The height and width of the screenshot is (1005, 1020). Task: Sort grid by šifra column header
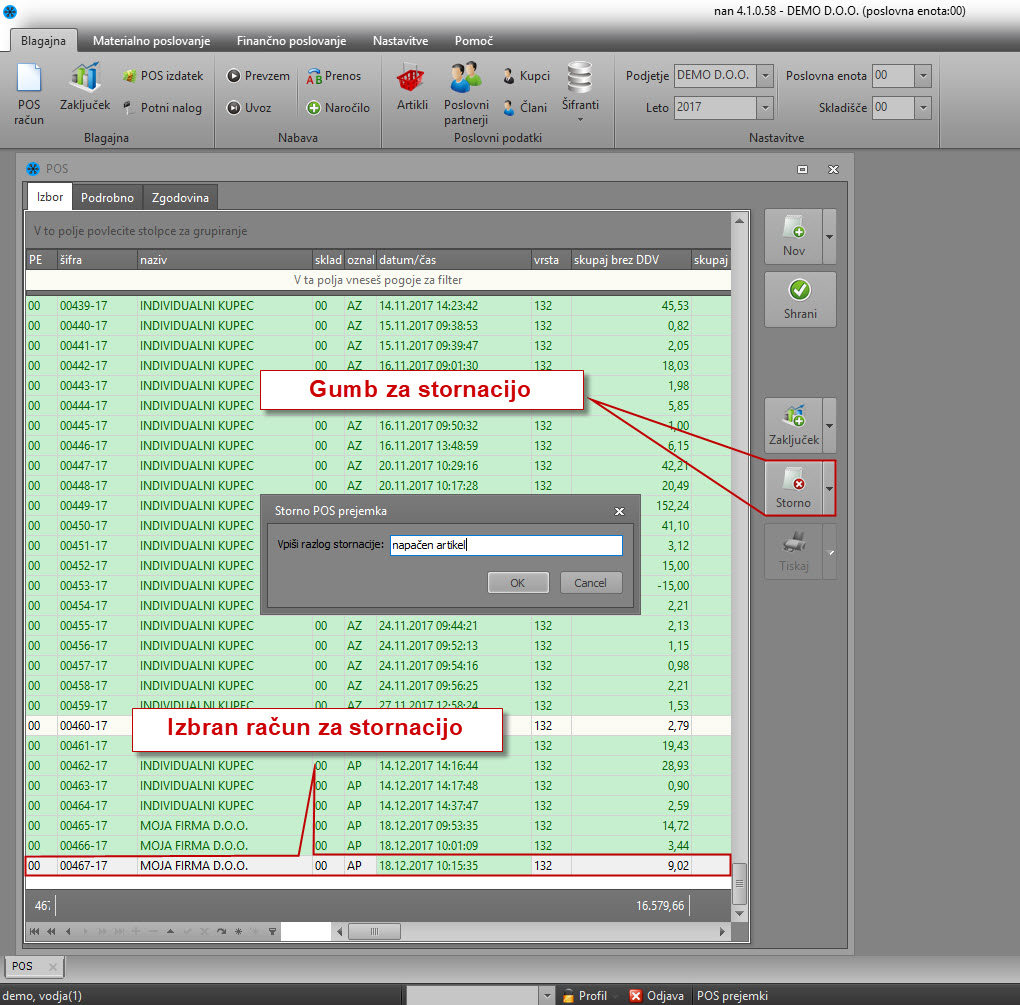point(97,260)
